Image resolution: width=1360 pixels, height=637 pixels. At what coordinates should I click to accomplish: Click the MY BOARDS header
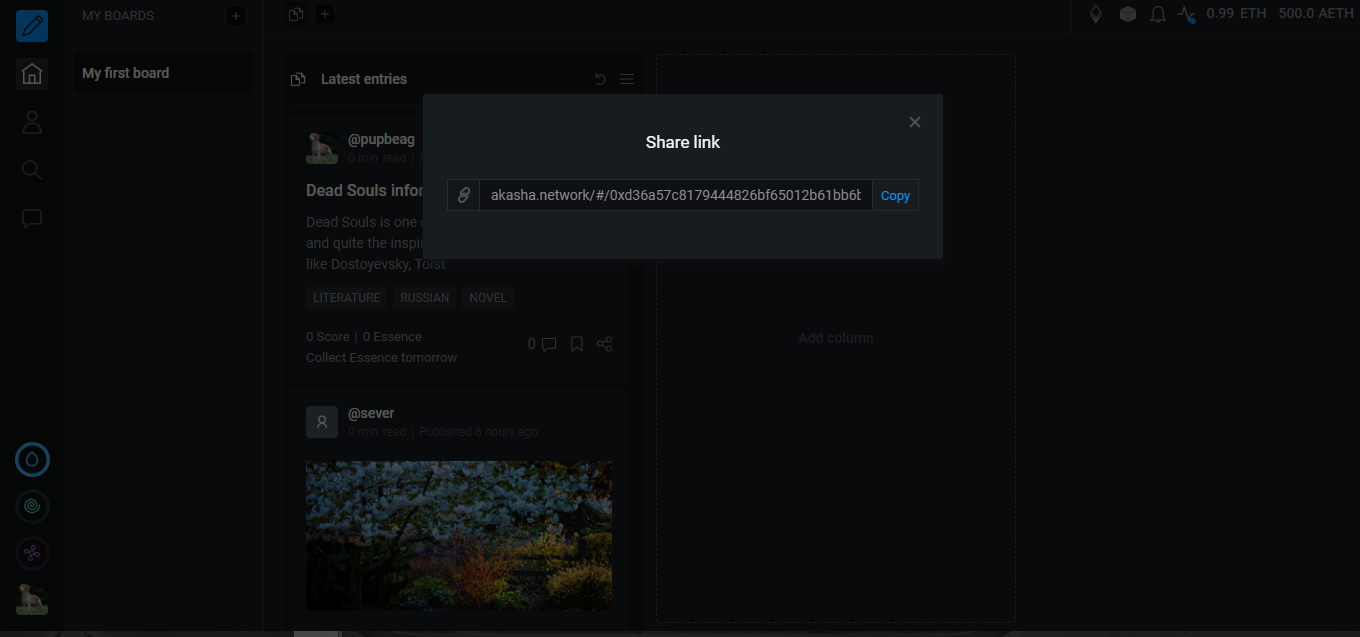[x=118, y=16]
